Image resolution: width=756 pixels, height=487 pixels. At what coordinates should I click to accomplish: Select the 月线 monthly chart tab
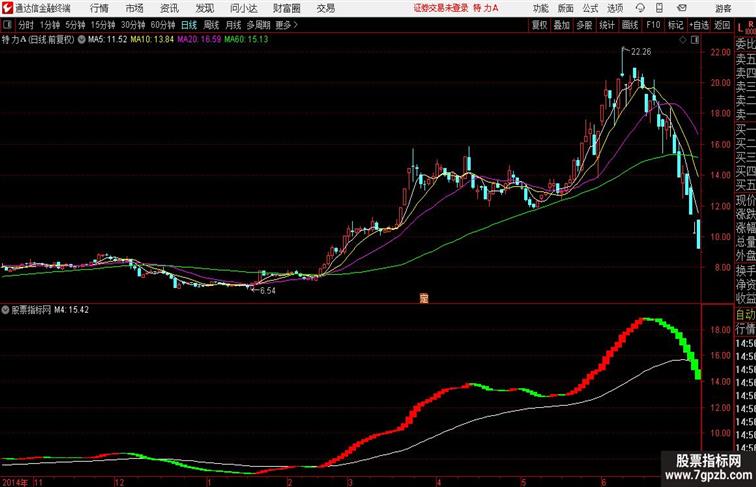click(233, 25)
